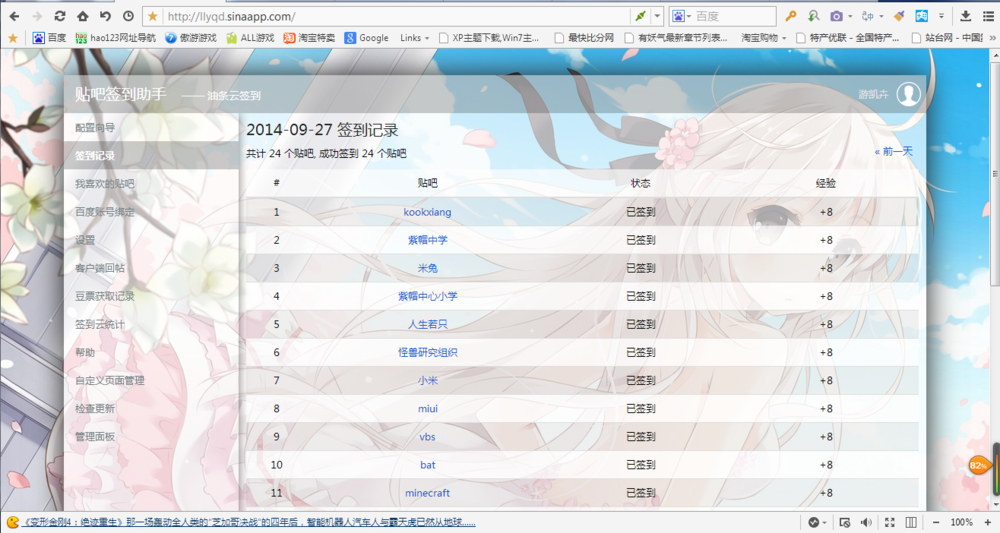1000x533 pixels.
Task: Click the news ticker smiley icon
Action: [x=12, y=522]
